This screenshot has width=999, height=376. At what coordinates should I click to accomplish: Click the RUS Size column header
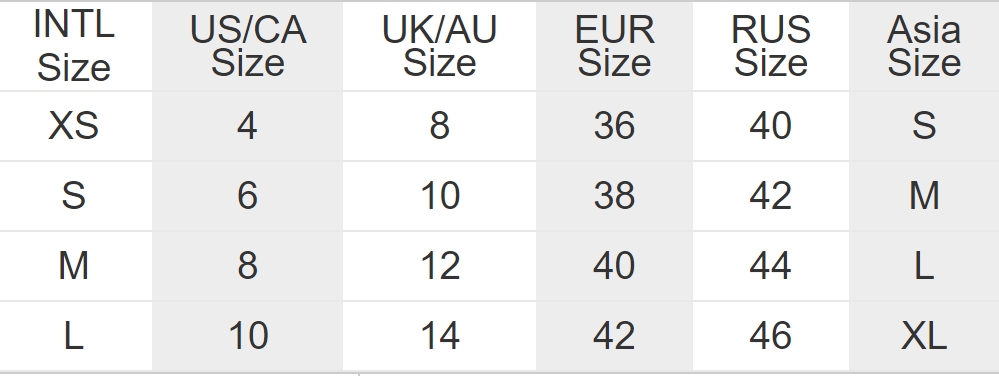pos(771,46)
